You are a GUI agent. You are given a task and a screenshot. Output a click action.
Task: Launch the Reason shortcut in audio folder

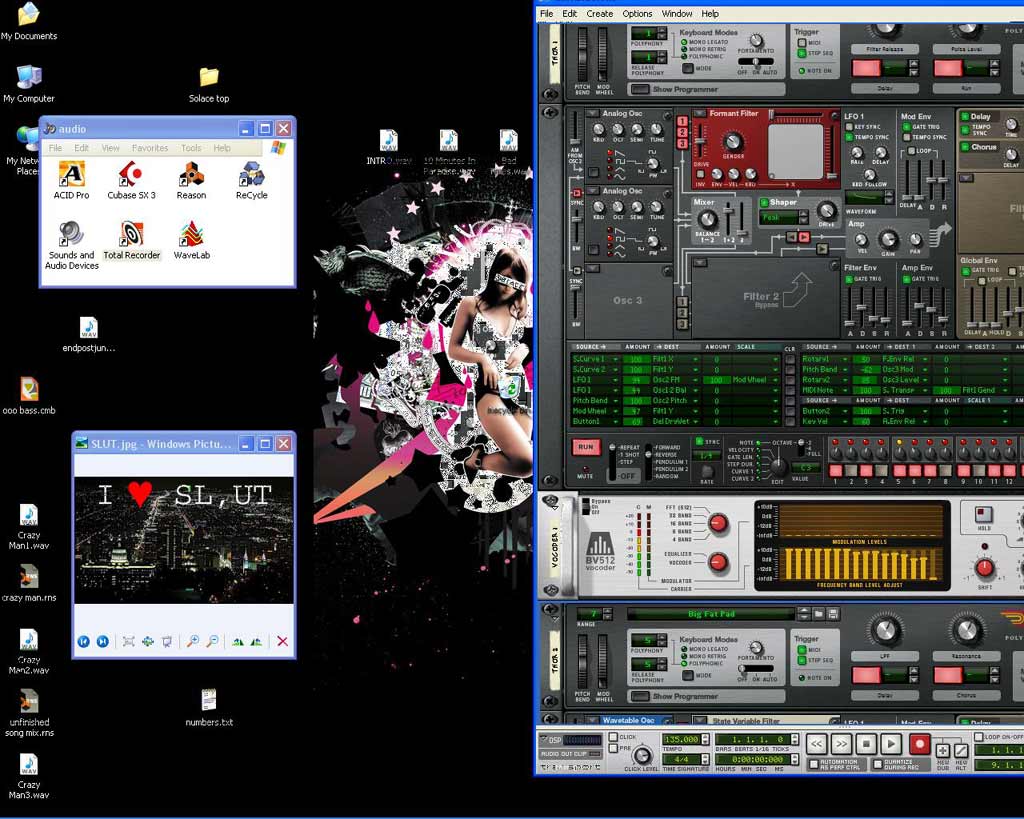coord(191,181)
